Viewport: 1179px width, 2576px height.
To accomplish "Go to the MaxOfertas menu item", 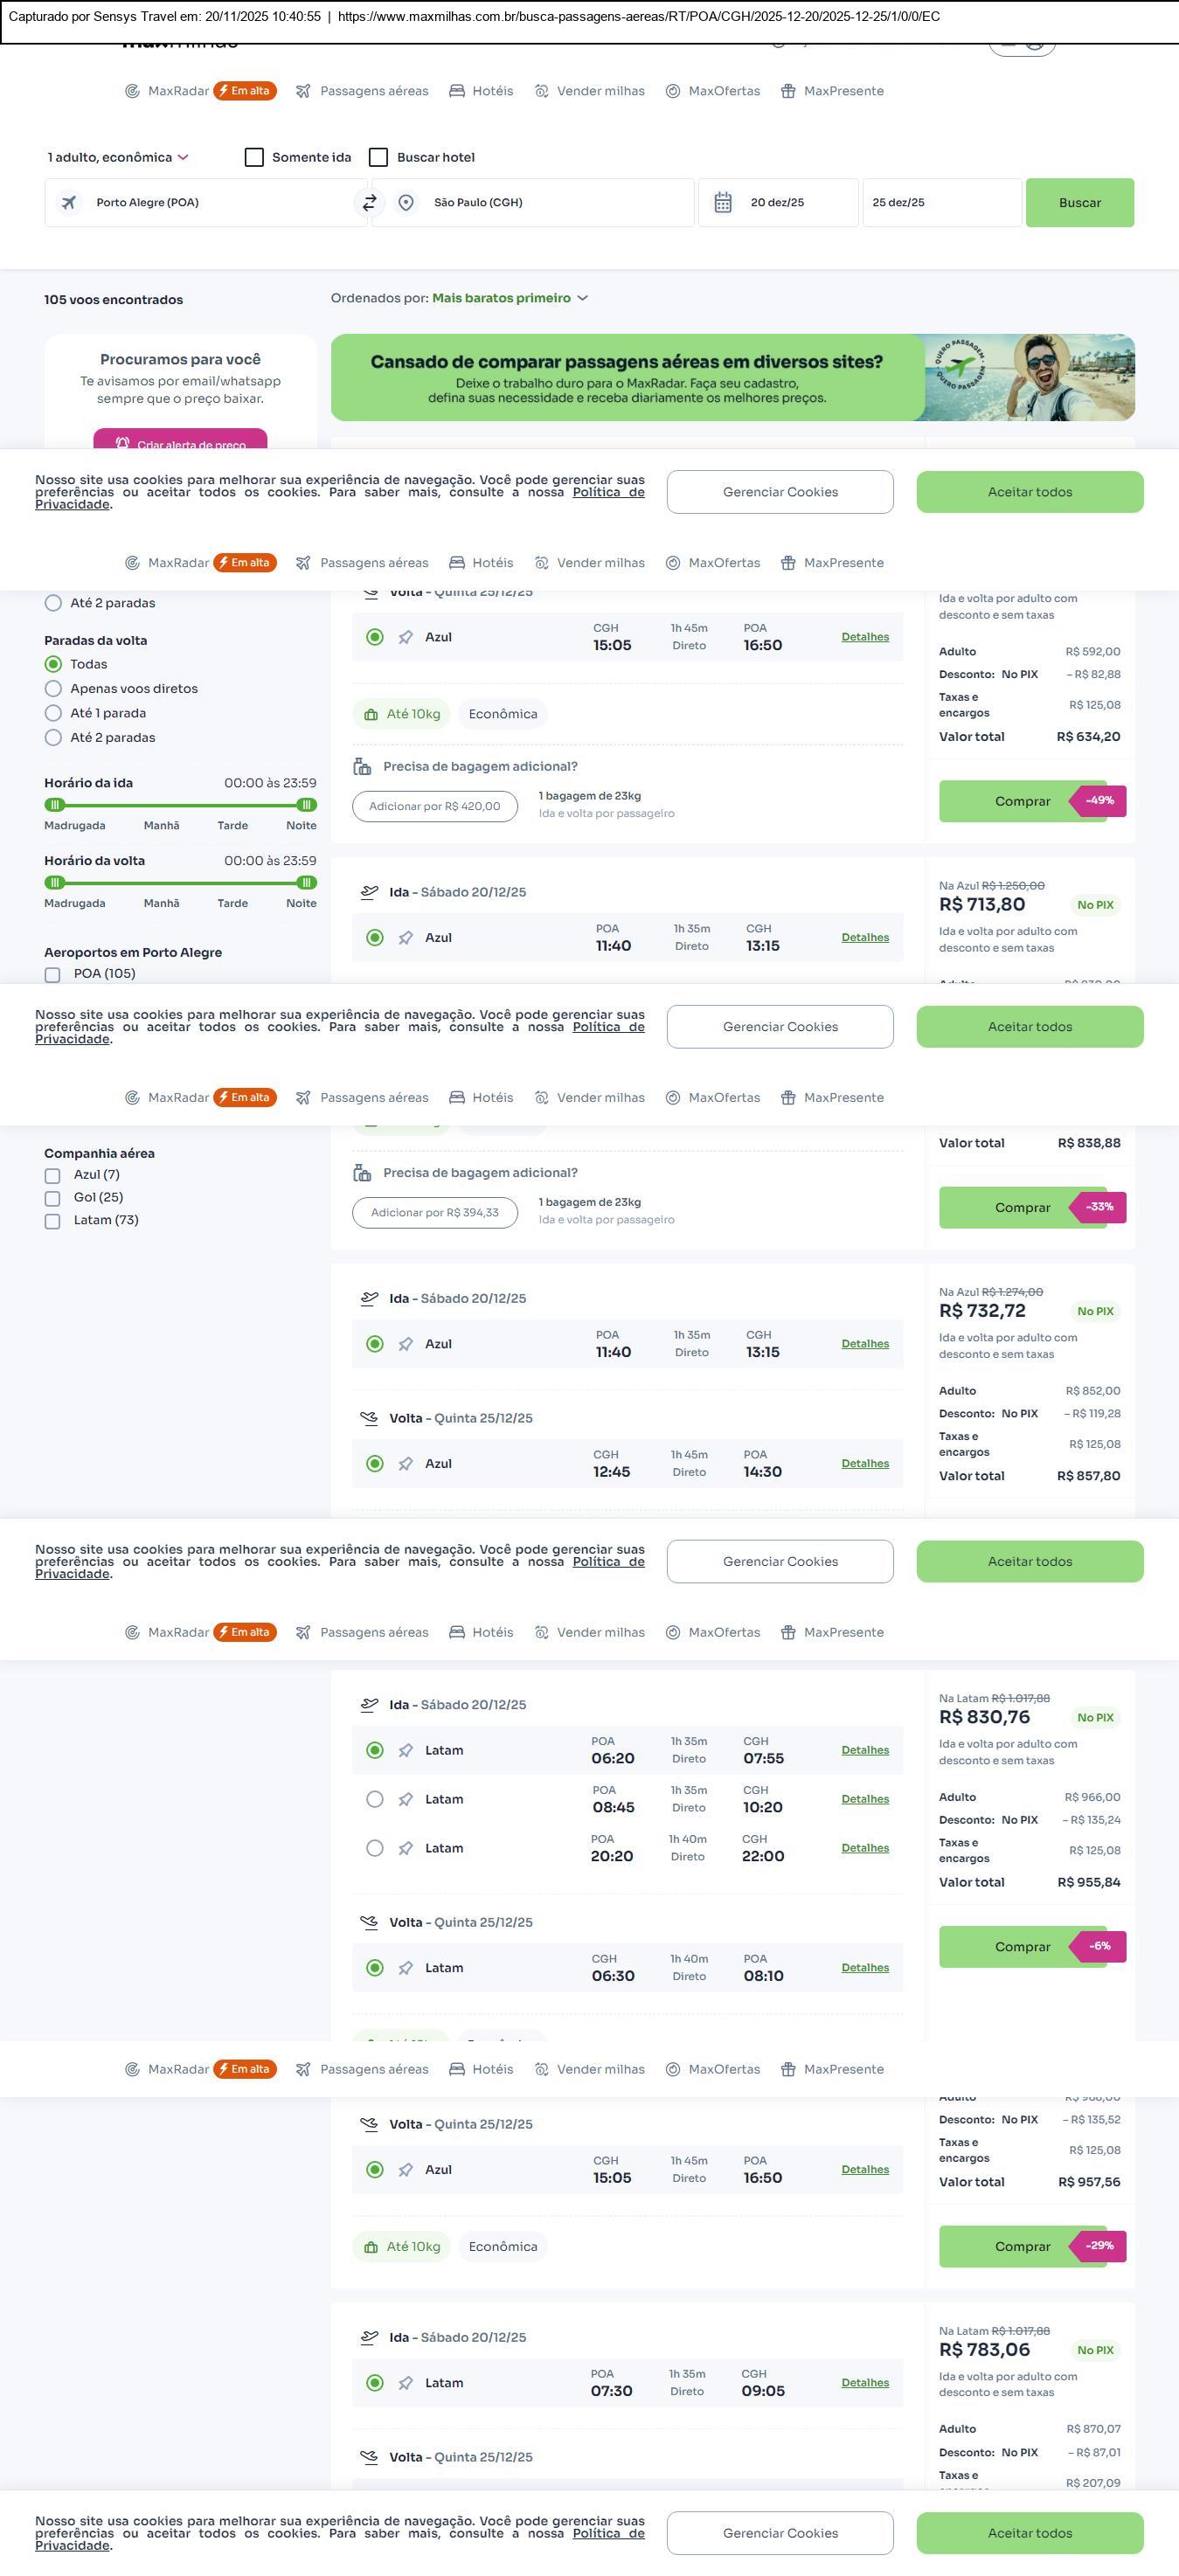I will pyautogui.click(x=713, y=91).
